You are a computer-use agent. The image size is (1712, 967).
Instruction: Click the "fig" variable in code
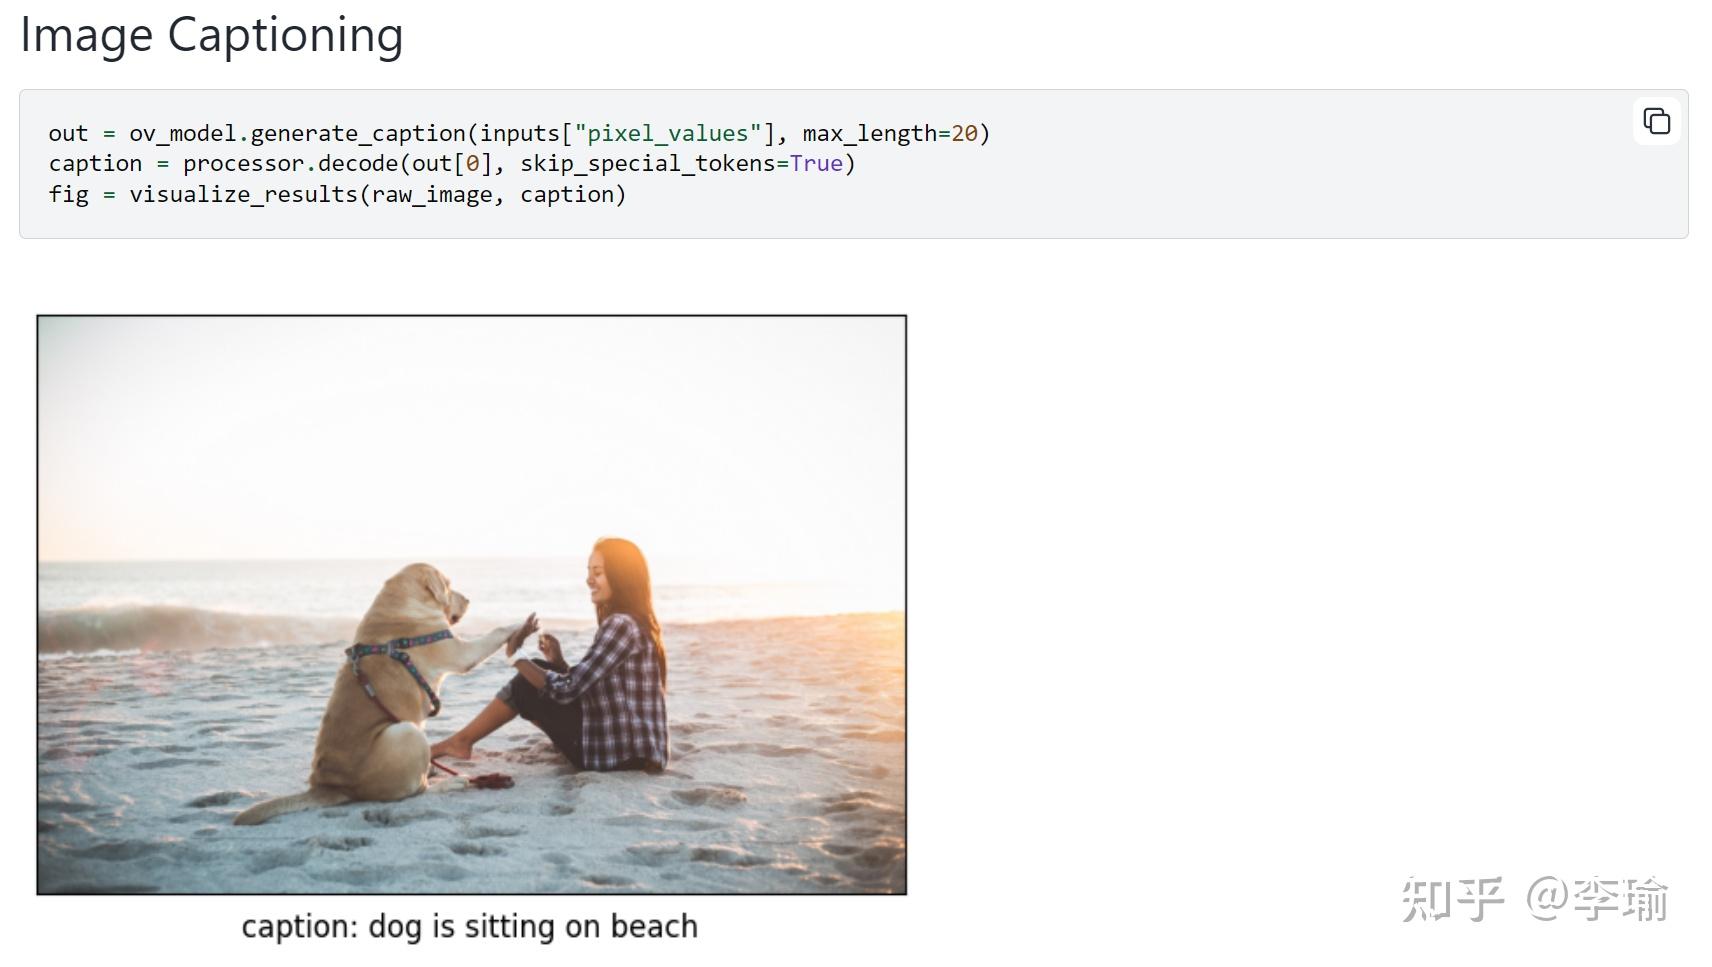68,194
